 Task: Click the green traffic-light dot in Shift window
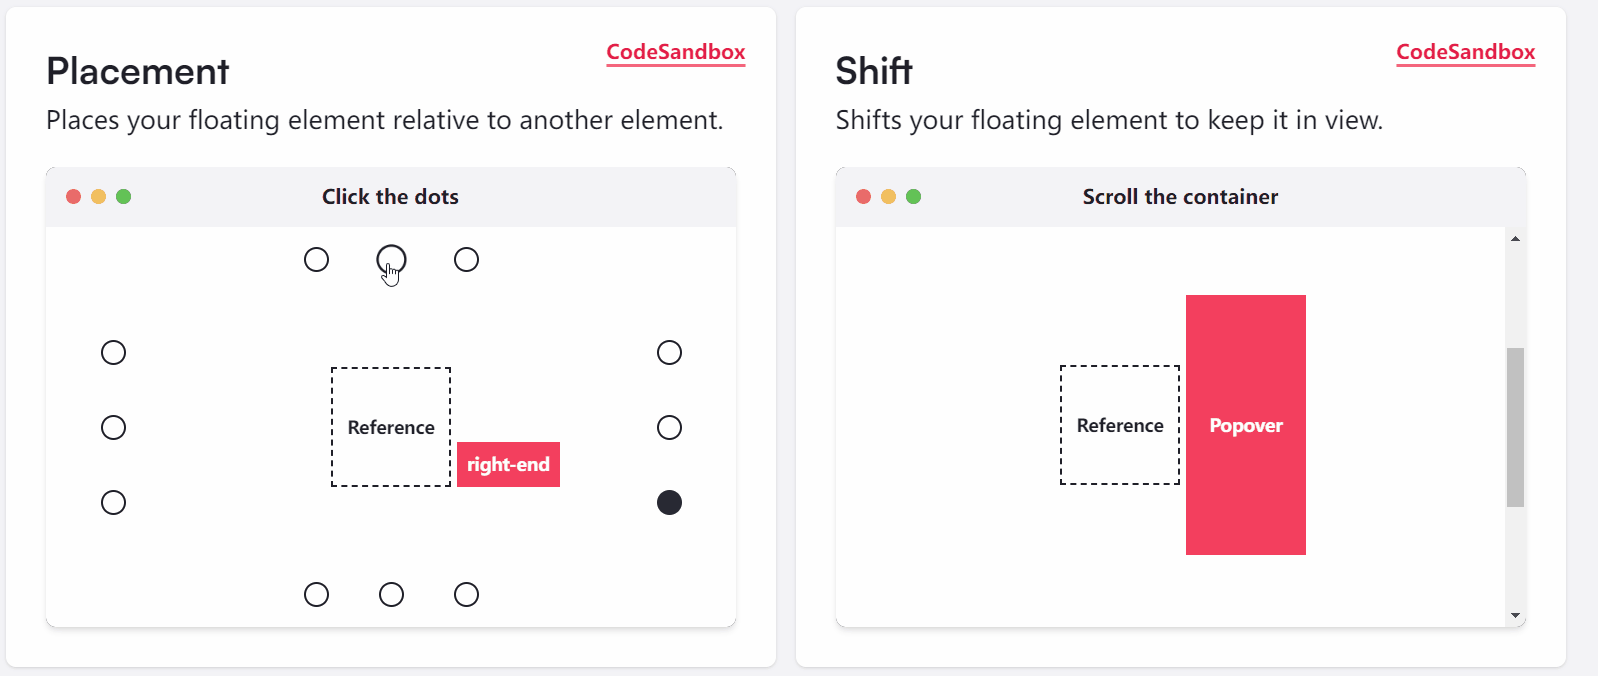pyautogui.click(x=913, y=196)
